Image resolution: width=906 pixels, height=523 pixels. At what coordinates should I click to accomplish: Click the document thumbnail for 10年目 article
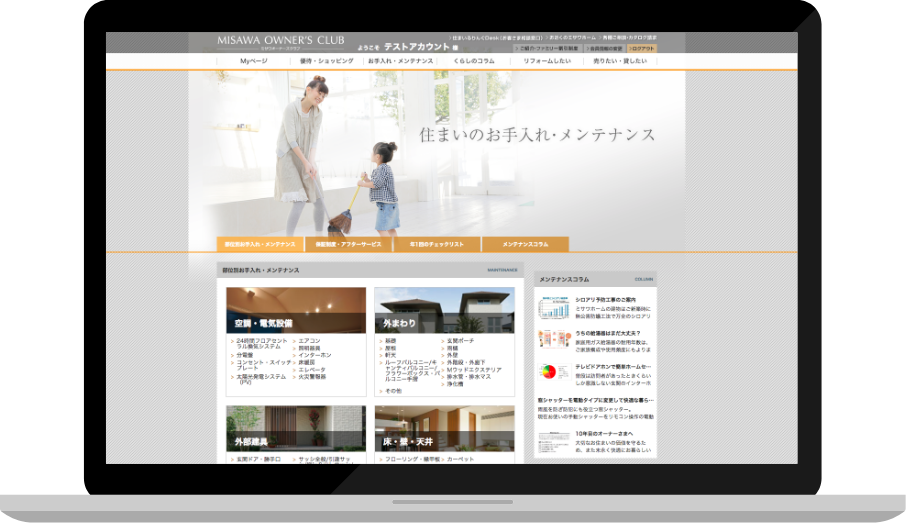pos(555,442)
